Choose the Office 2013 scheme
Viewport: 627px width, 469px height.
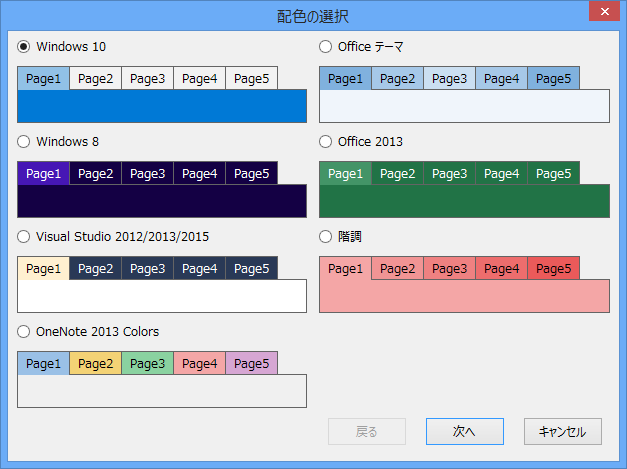(x=326, y=142)
